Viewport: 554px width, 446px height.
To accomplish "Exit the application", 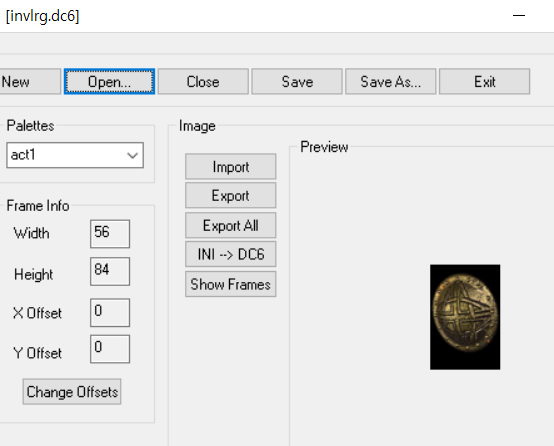I will [484, 82].
